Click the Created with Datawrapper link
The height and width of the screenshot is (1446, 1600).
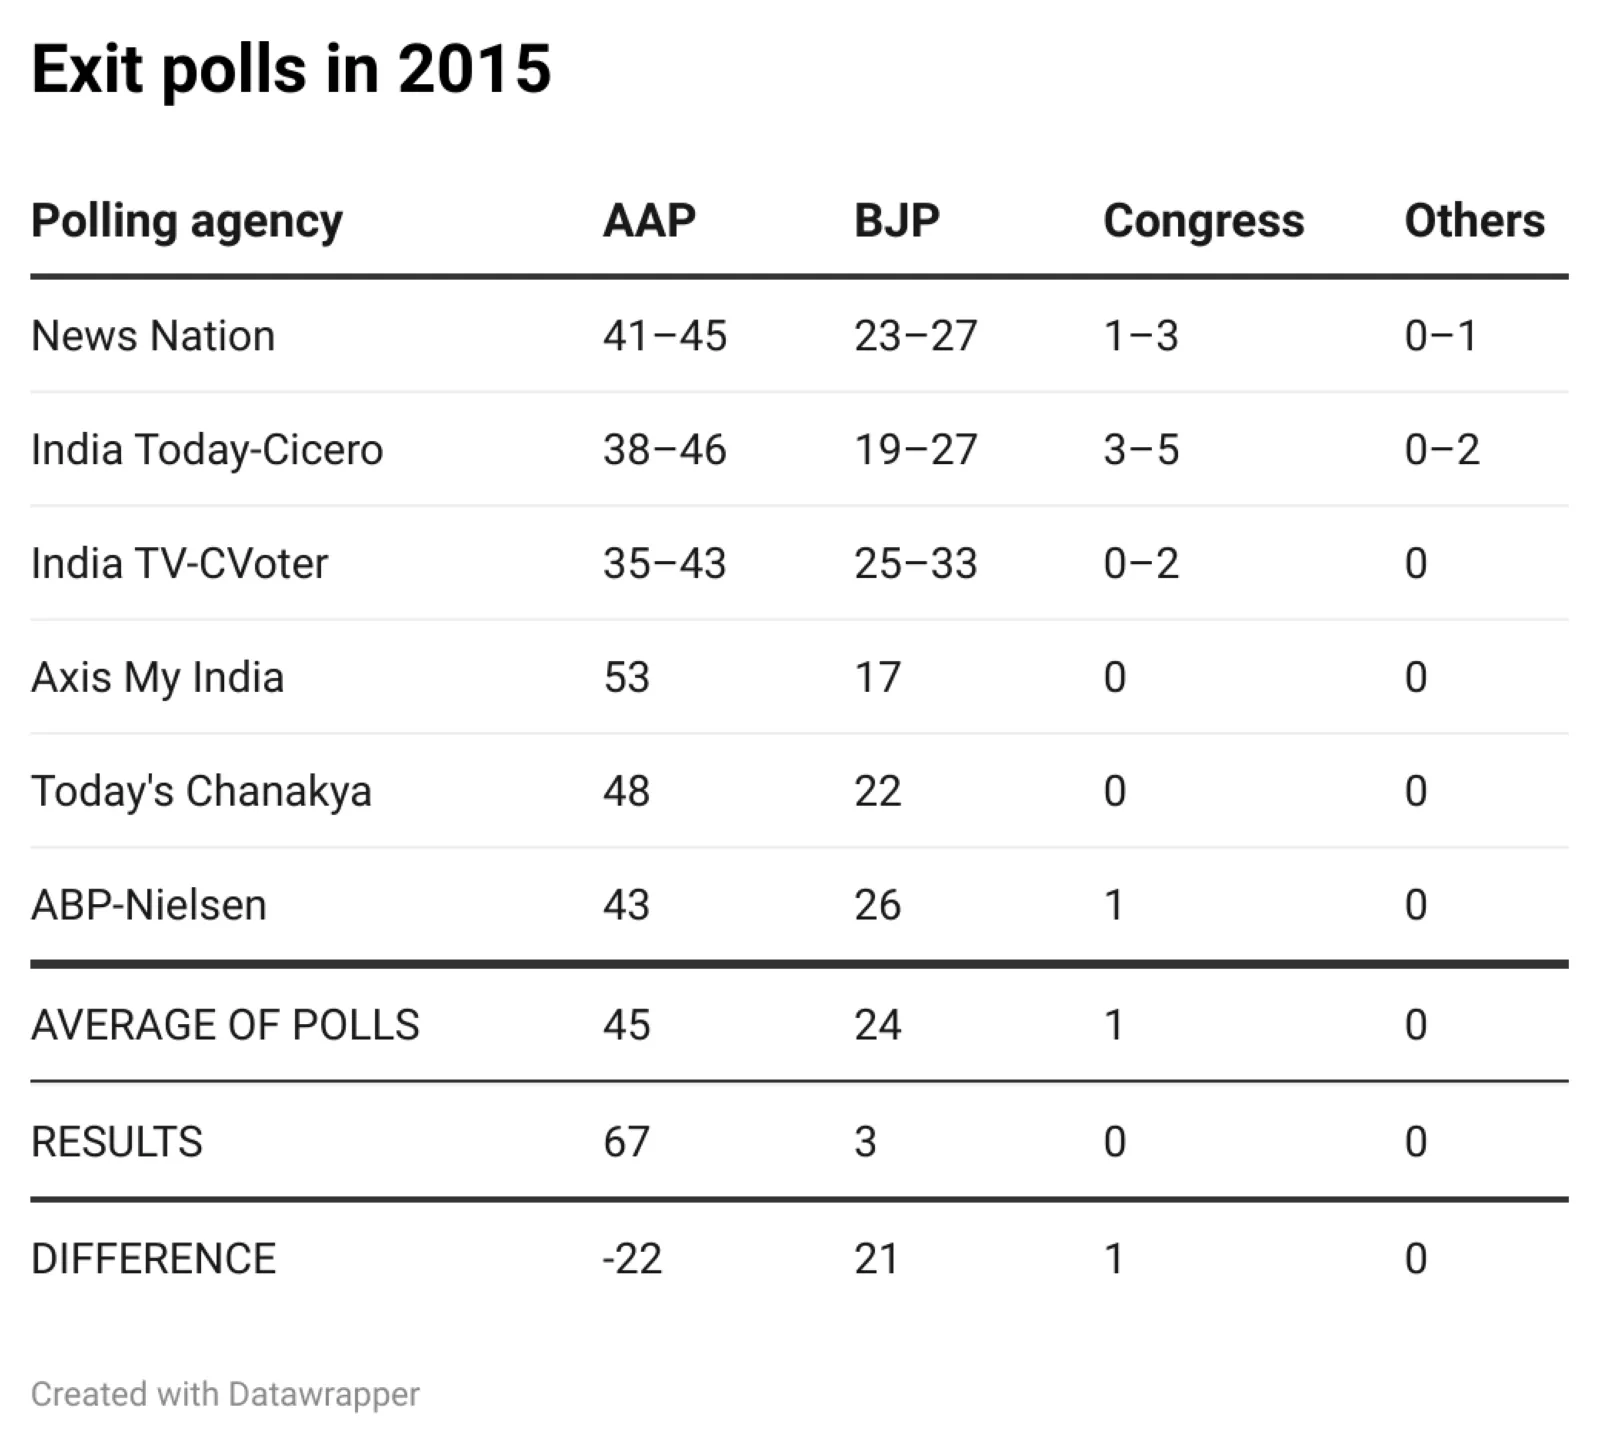[x=225, y=1394]
